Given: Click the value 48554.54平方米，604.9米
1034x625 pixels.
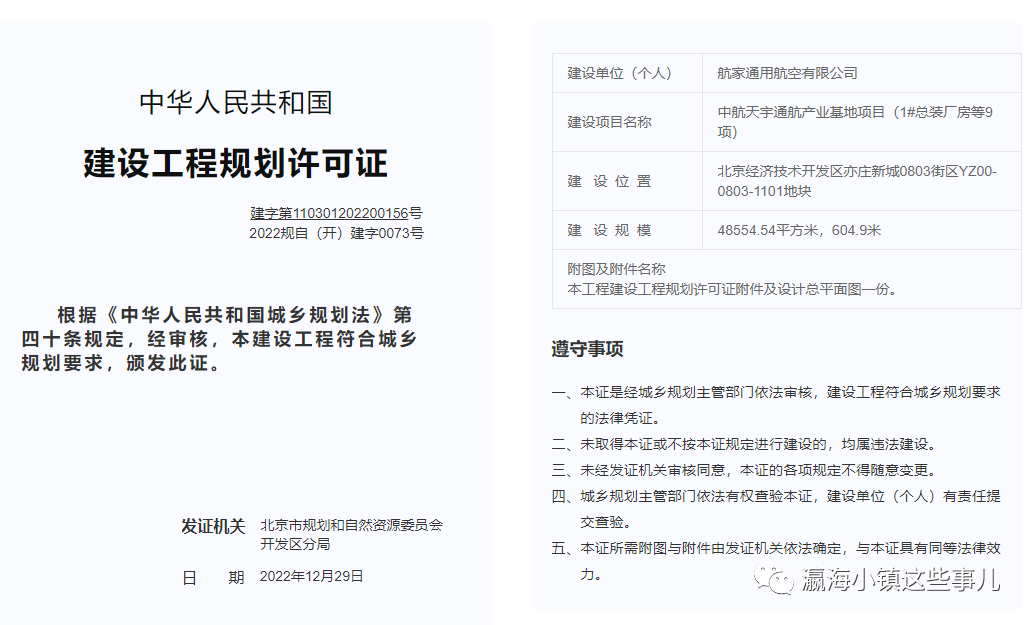Looking at the screenshot, I should 799,230.
